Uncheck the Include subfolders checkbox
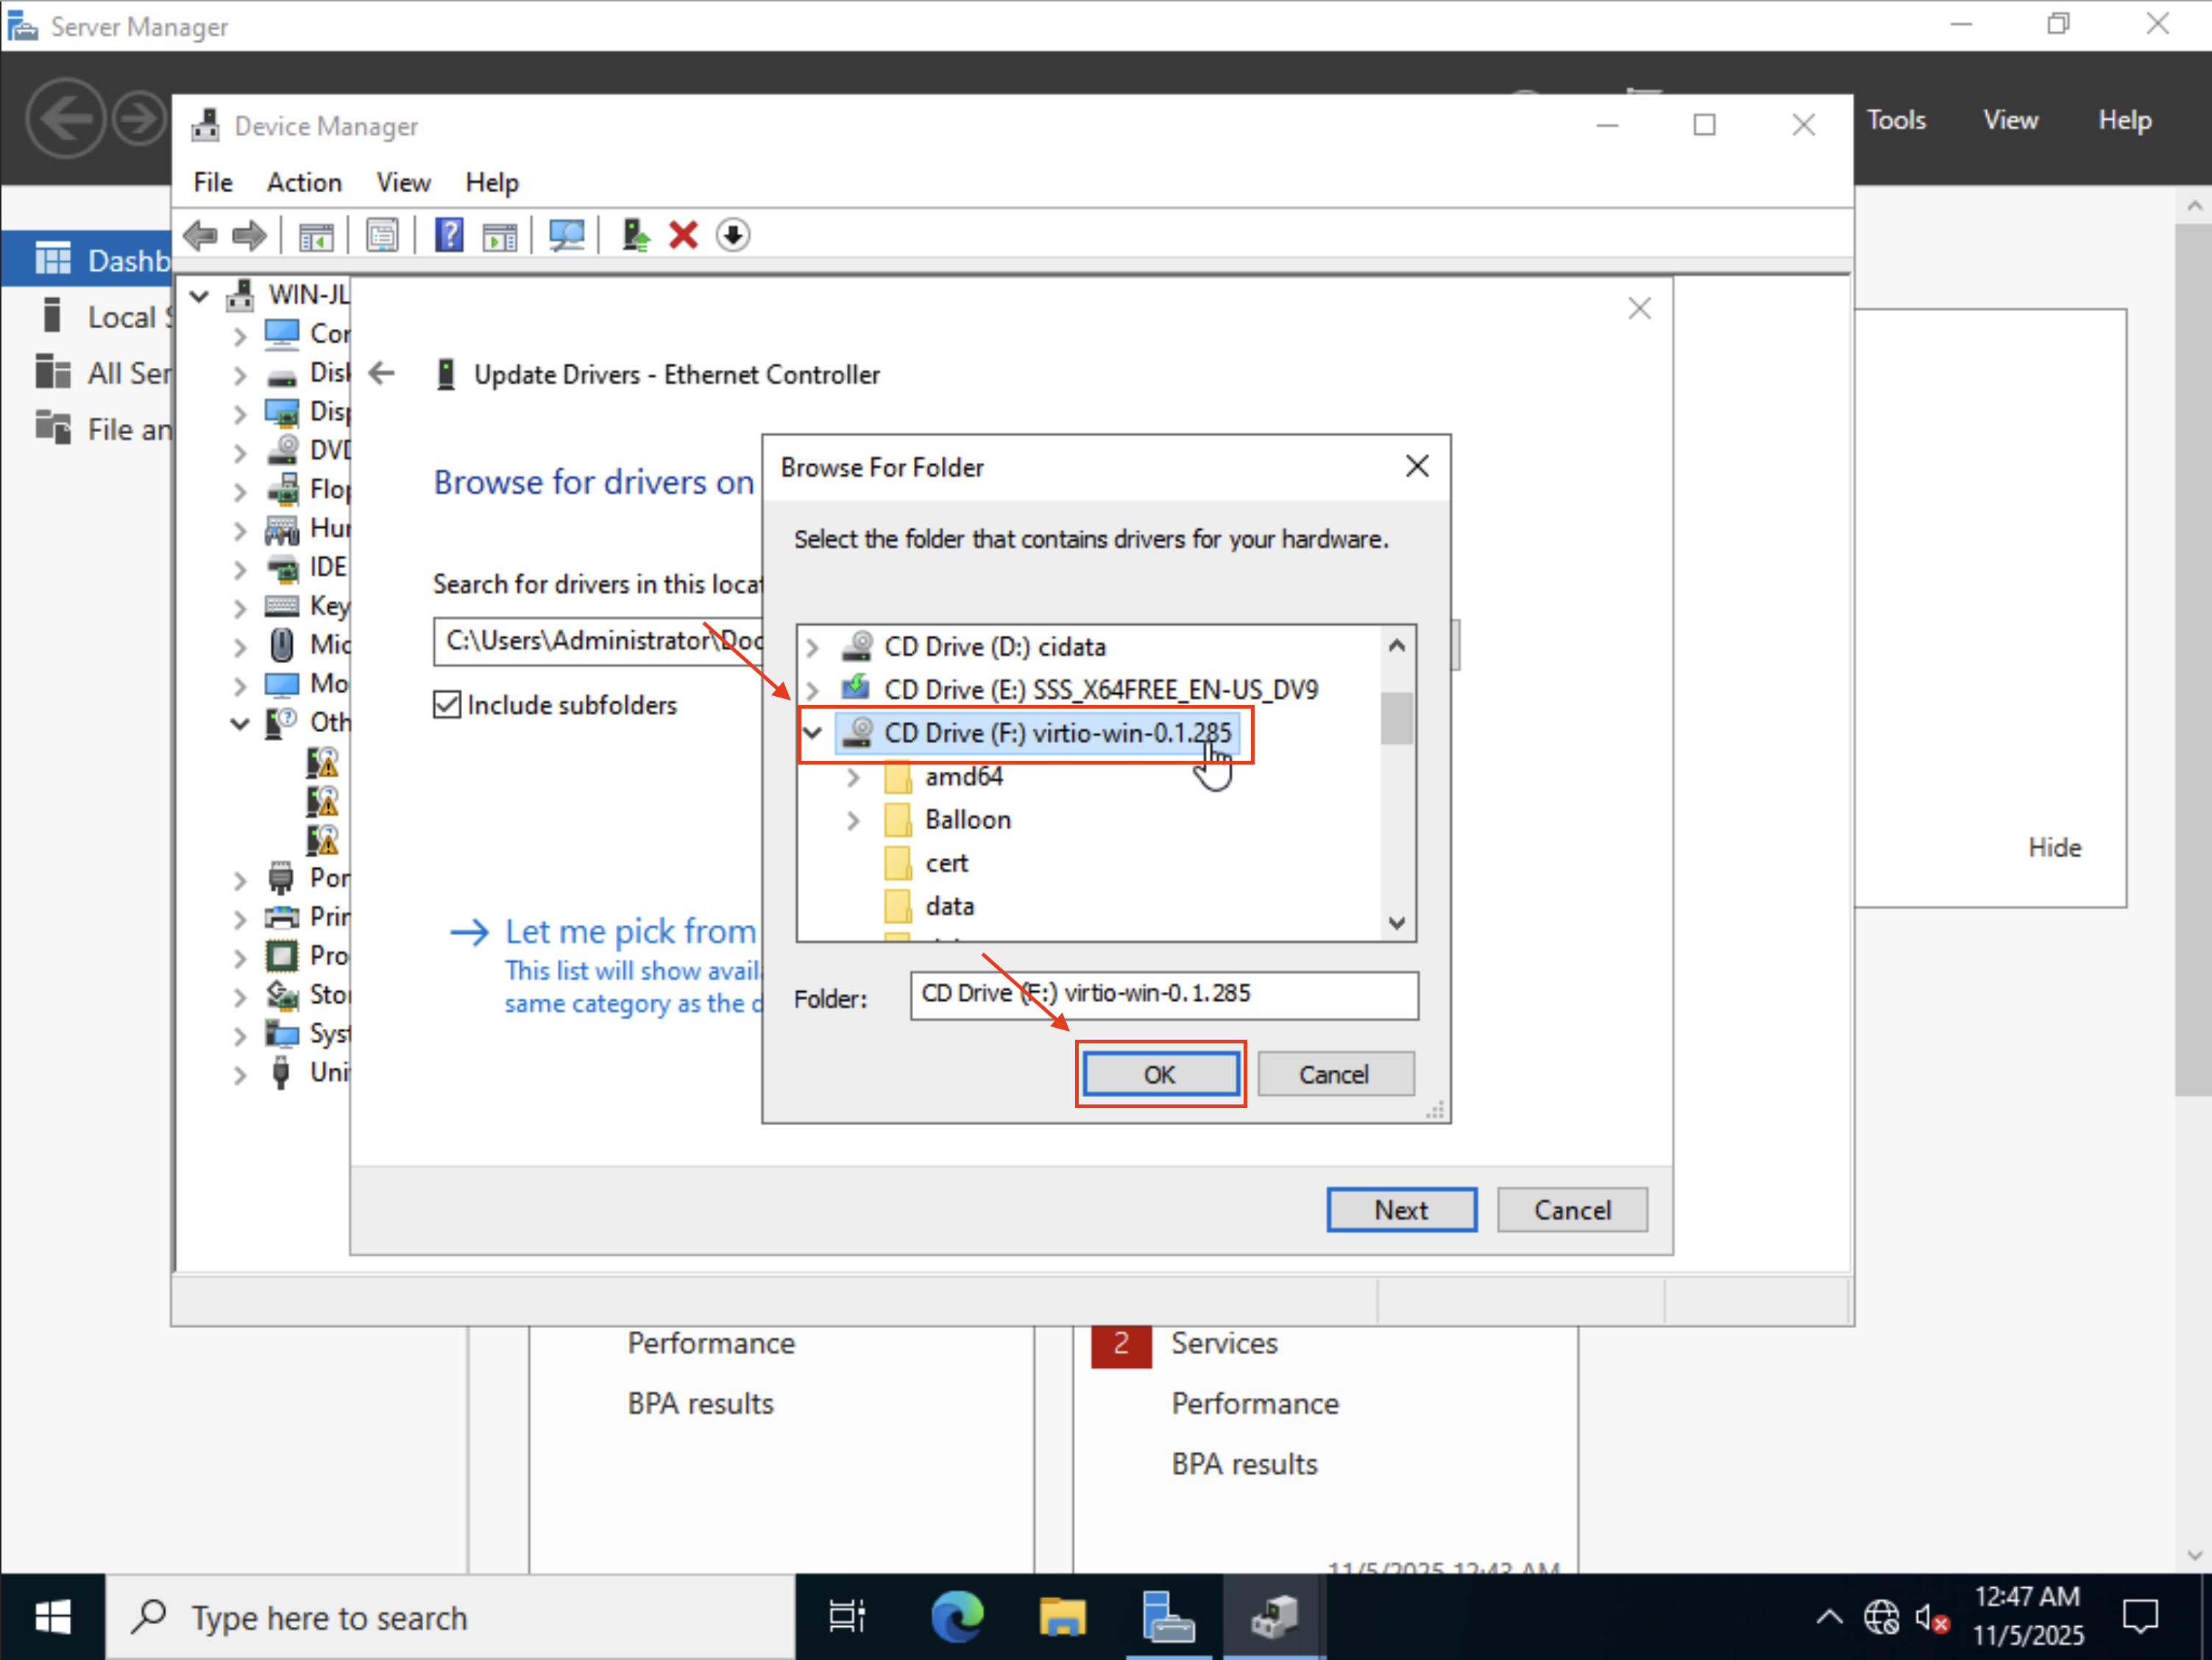The image size is (2212, 1660). [x=447, y=705]
